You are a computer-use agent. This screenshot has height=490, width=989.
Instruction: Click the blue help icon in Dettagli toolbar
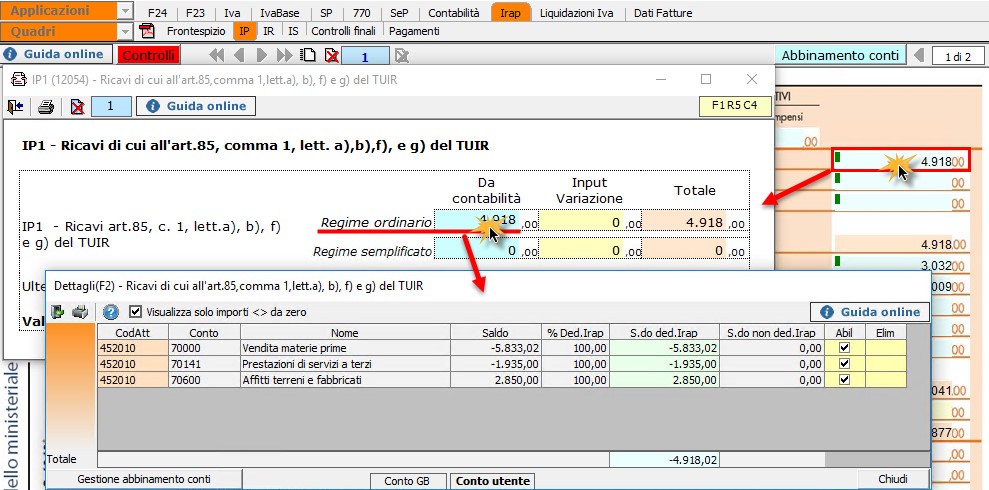click(111, 312)
